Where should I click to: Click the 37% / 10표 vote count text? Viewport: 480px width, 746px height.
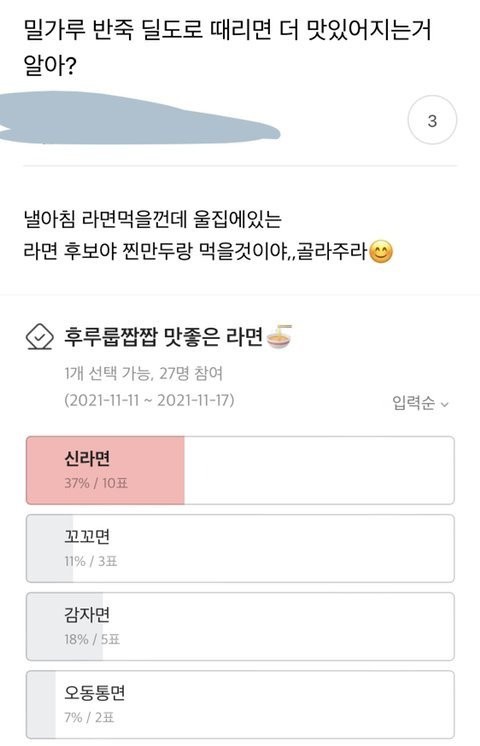coord(96,483)
